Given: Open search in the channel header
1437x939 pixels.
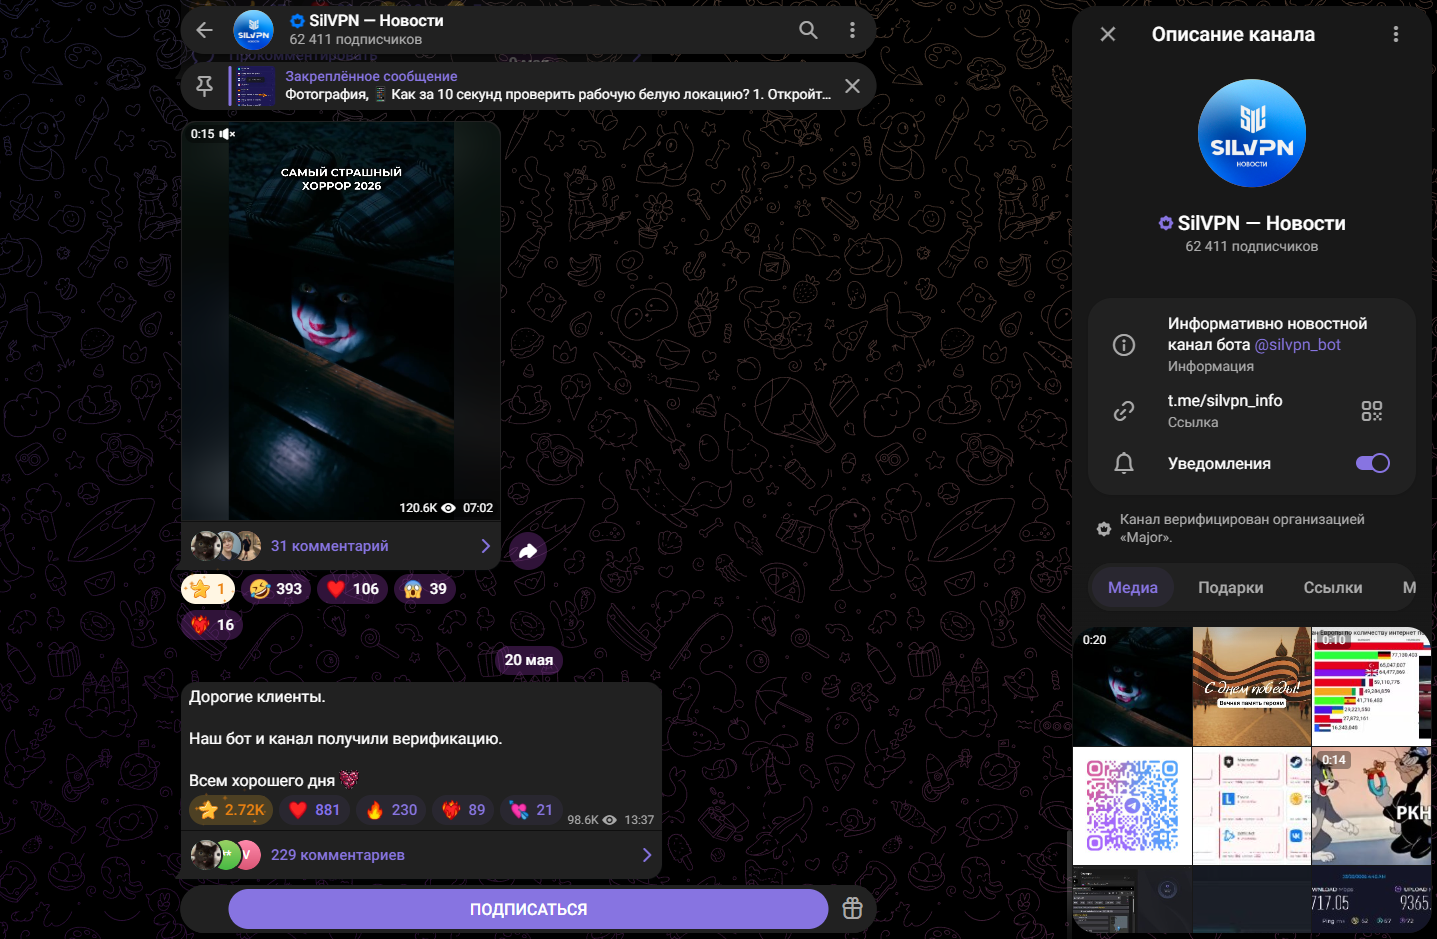Looking at the screenshot, I should point(808,30).
